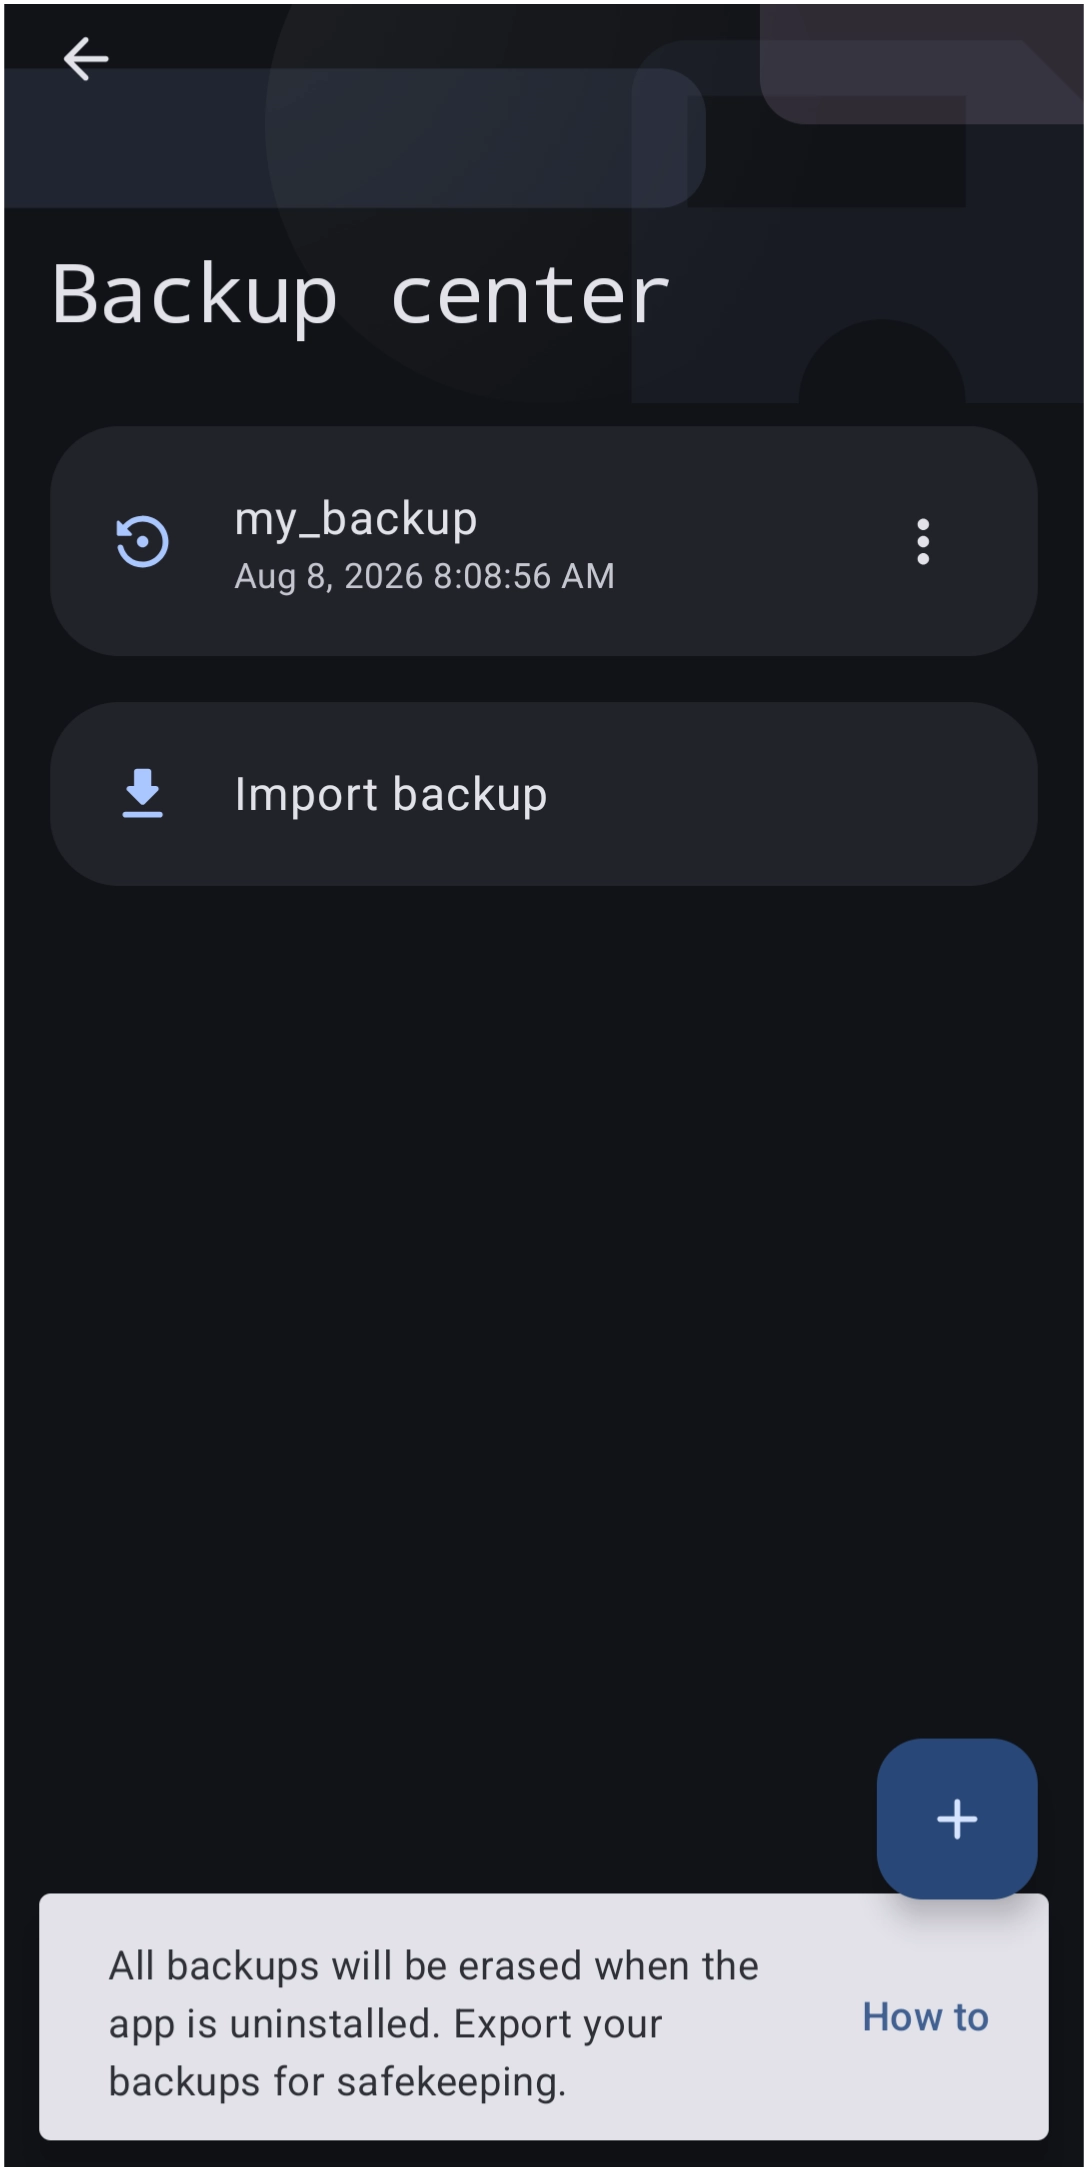Click the empty dark area below Import backup
The image size is (1088, 2171).
coord(544,1300)
